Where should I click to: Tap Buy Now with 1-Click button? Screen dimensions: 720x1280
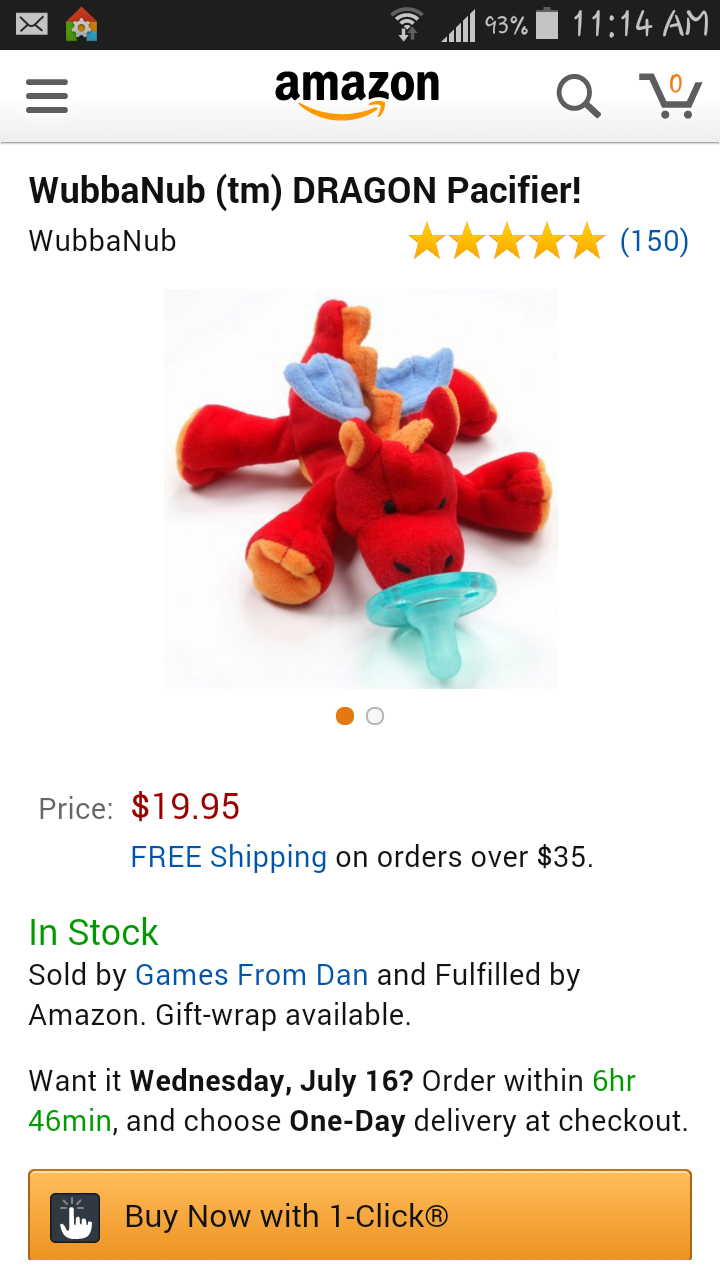pyautogui.click(x=360, y=1216)
